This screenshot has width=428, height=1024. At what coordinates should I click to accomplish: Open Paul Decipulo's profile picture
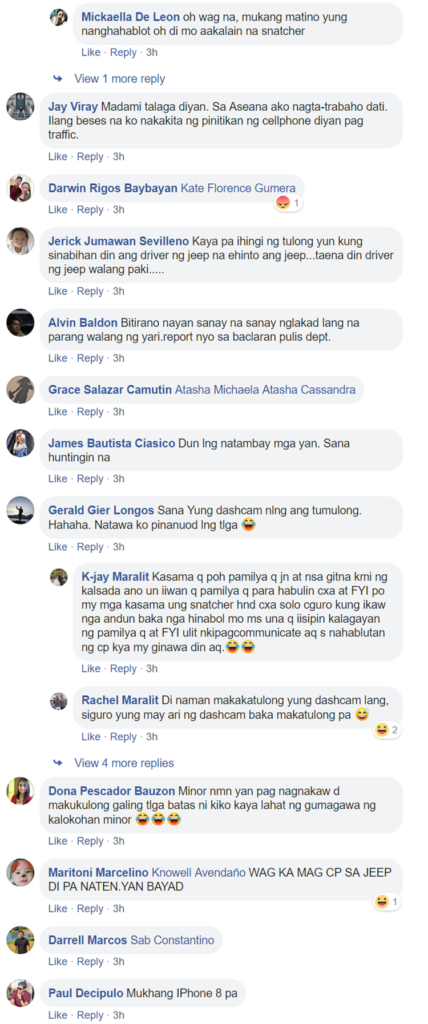20,993
